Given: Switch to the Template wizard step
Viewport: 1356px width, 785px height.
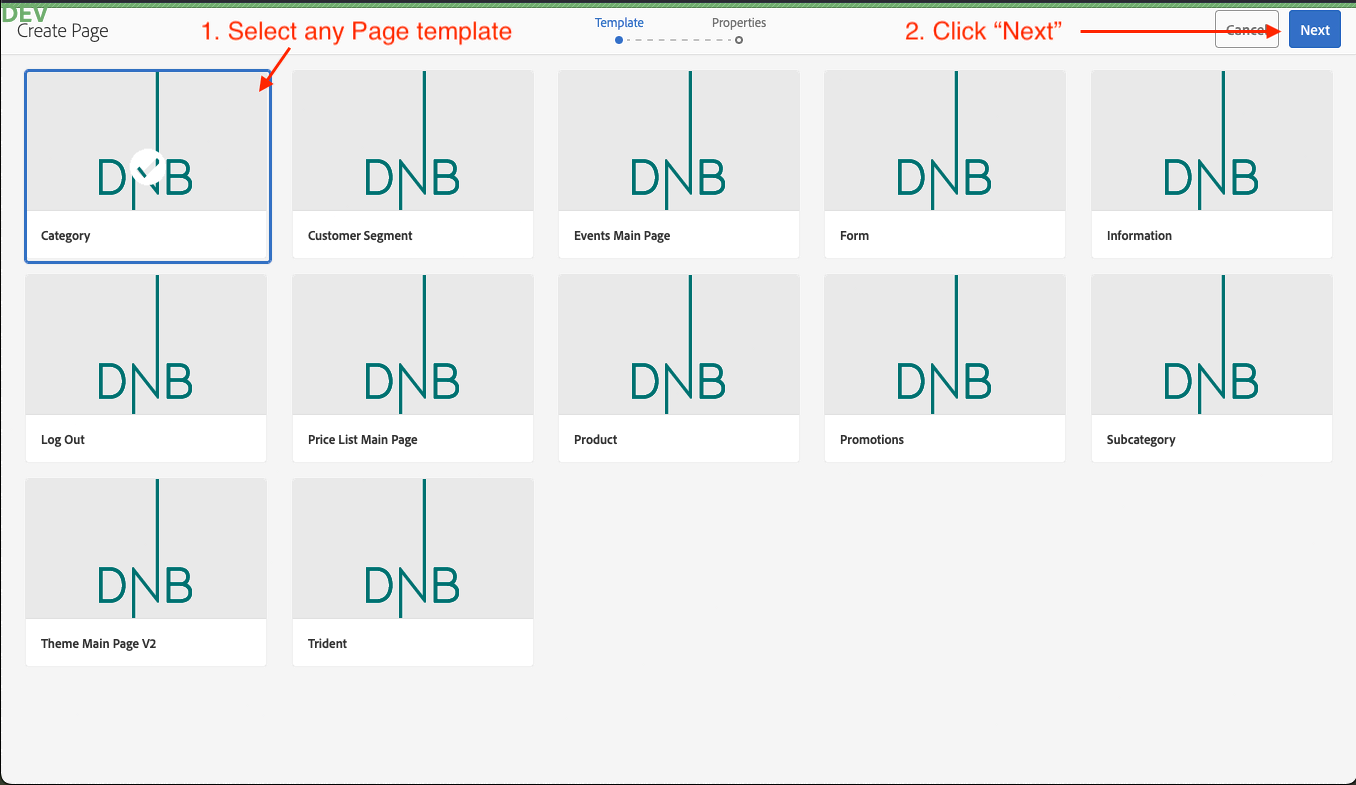Looking at the screenshot, I should pos(619,23).
